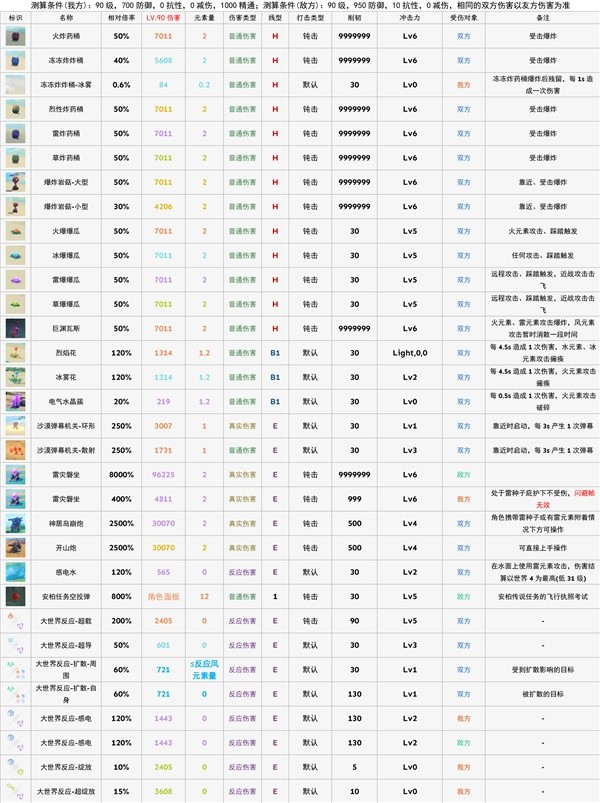
Task: Click the 冰雾花 plant thumbnail
Action: [x=15, y=377]
